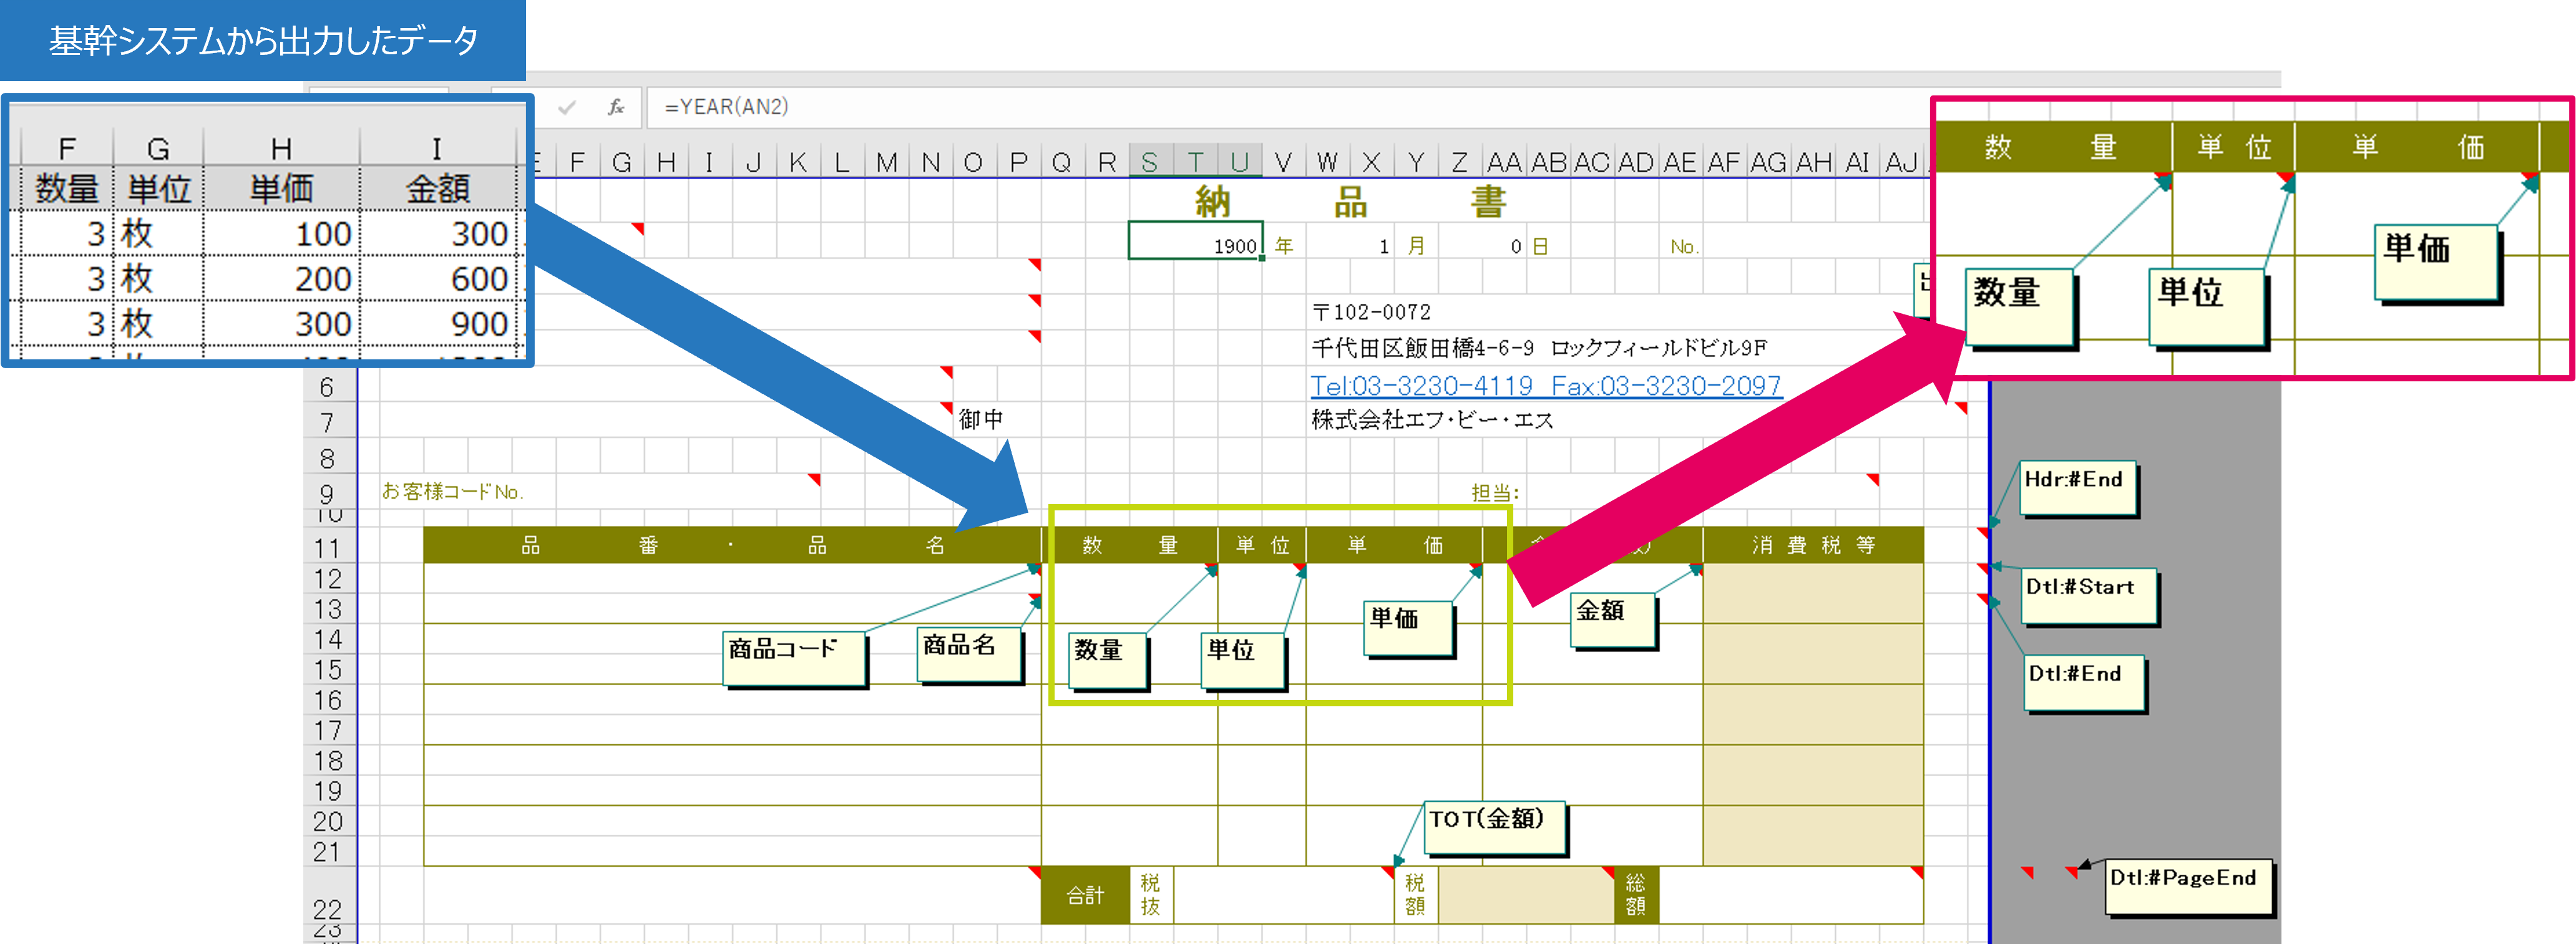The height and width of the screenshot is (944, 2576).
Task: Select column header AJ
Action: (x=1901, y=161)
